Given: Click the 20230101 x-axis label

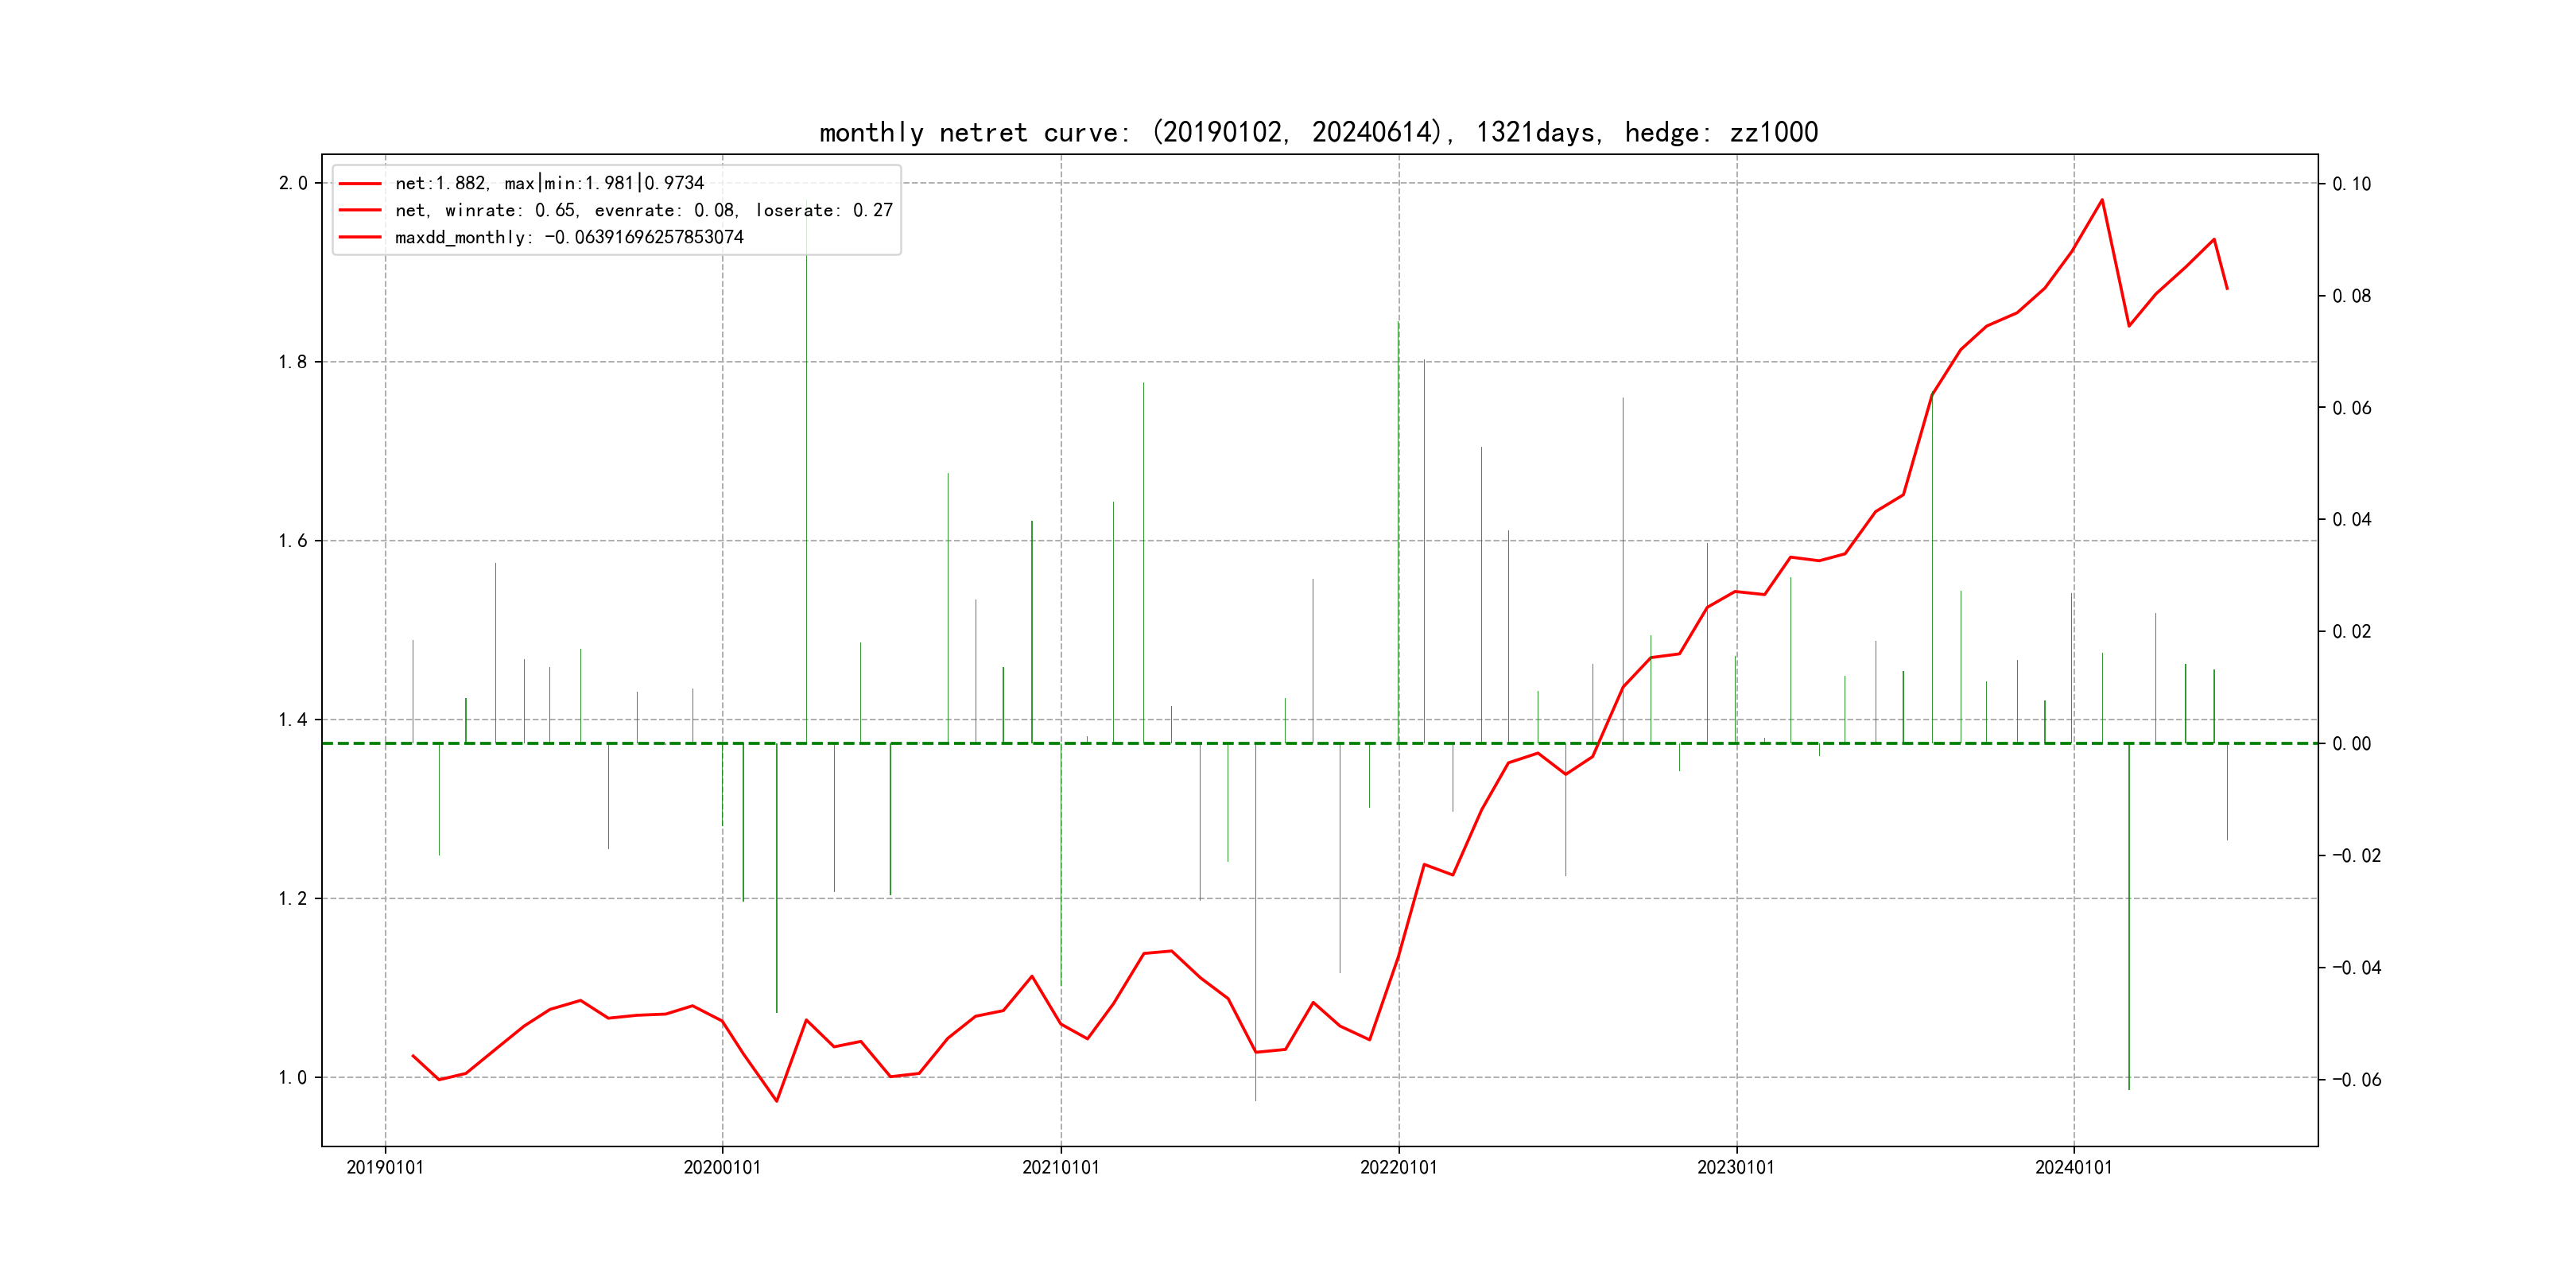Looking at the screenshot, I should 1736,1167.
